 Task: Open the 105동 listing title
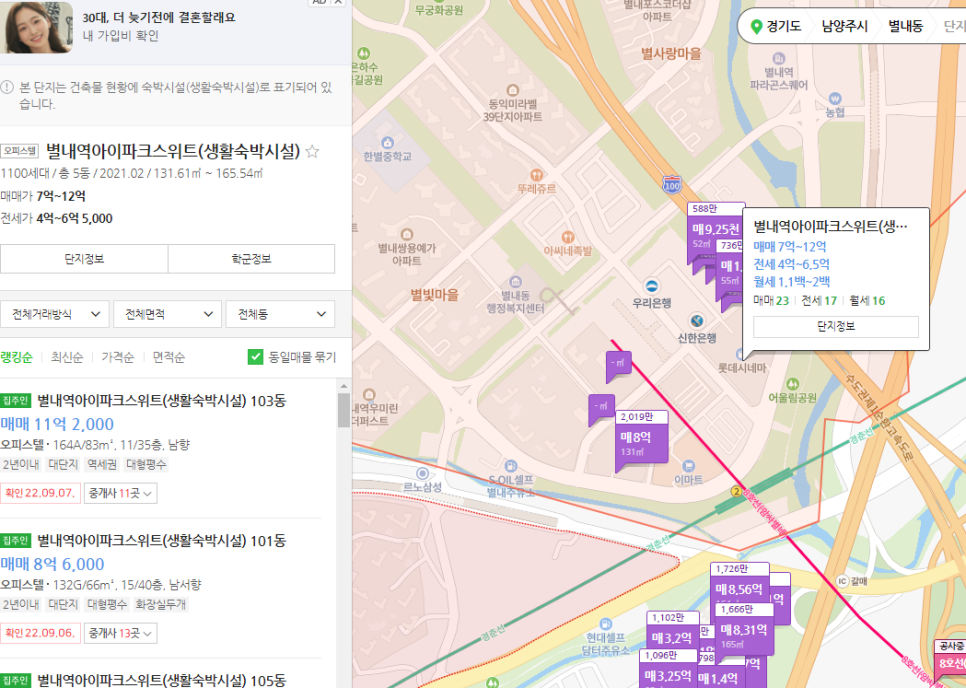(x=161, y=679)
